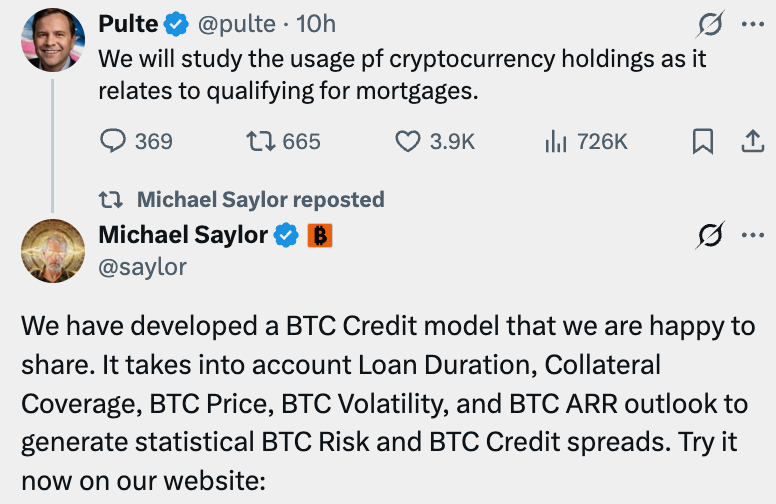
Task: Open the @saylor handle
Action: (143, 267)
